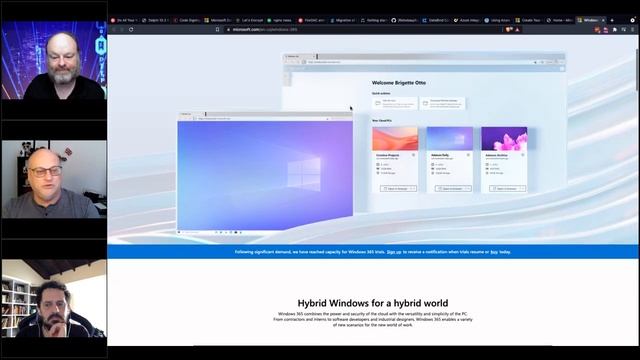This screenshot has width=640, height=360.
Task: Switch to the nginx news tab
Action: [280, 20]
